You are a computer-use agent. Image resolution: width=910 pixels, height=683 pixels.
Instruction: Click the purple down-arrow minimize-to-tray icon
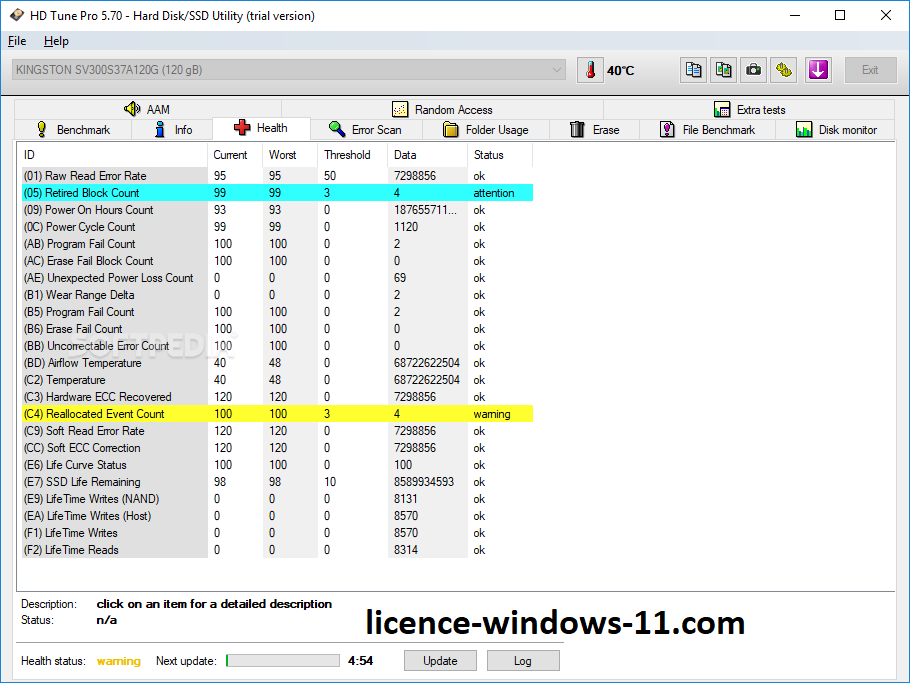(x=818, y=70)
